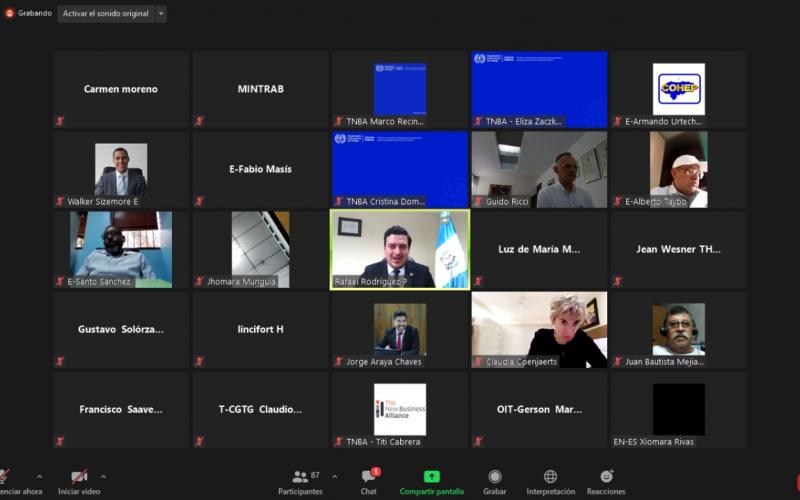The height and width of the screenshot is (500, 800).
Task: Select the COHEP logo participant tile
Action: coord(678,89)
